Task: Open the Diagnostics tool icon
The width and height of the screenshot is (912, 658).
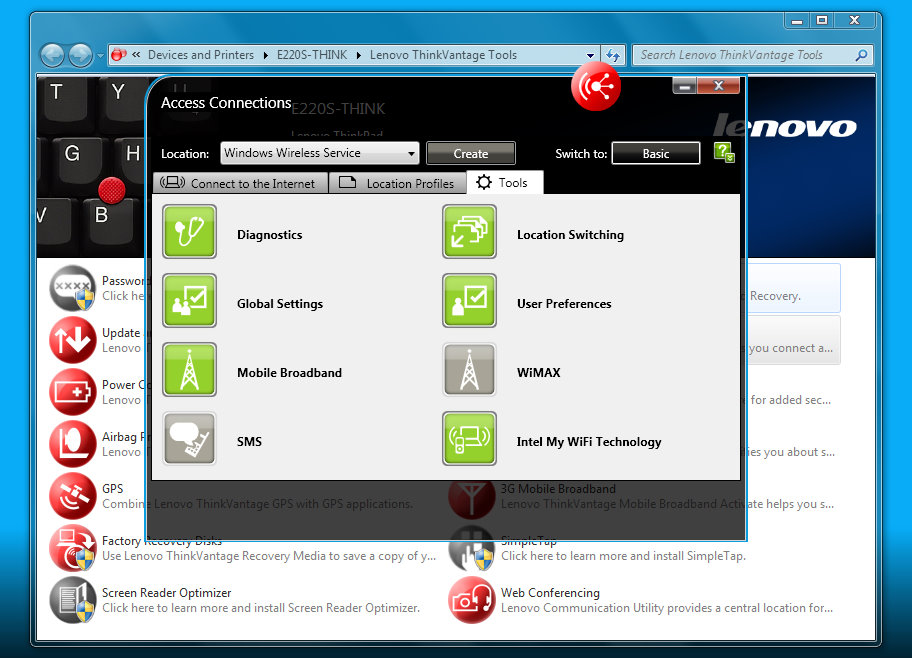Action: pyautogui.click(x=190, y=232)
